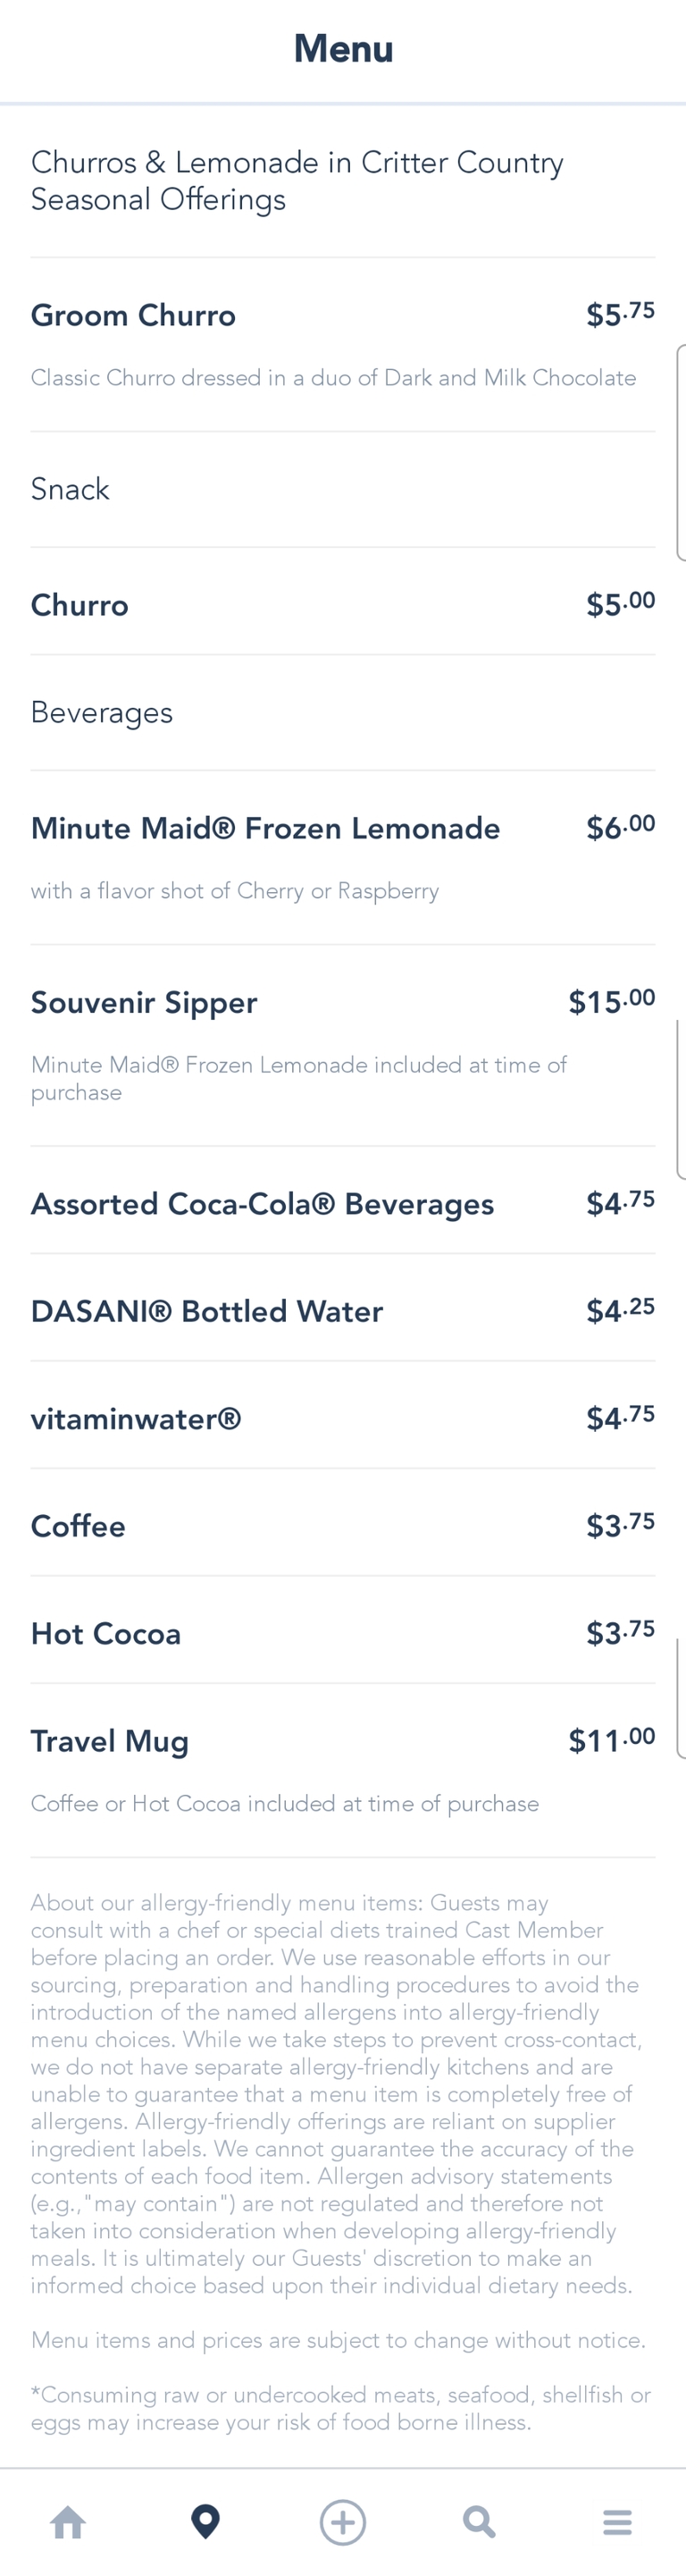Select DASANI Bottled Water

[207, 1311]
